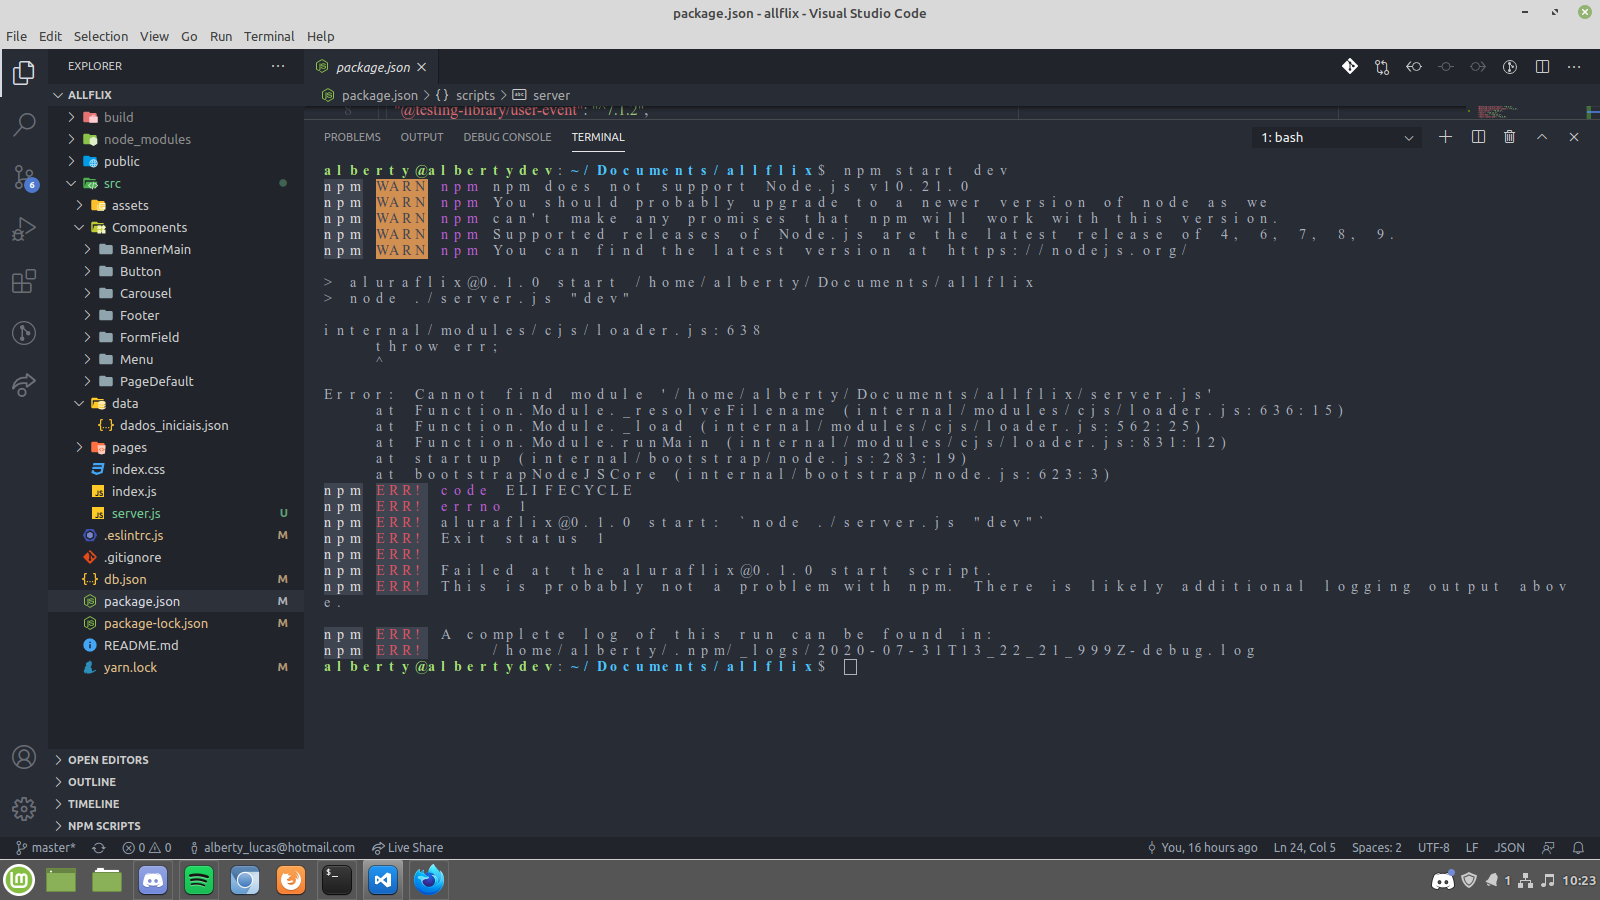This screenshot has width=1600, height=900.
Task: Open dados_iniciais.json file
Action: pos(176,425)
